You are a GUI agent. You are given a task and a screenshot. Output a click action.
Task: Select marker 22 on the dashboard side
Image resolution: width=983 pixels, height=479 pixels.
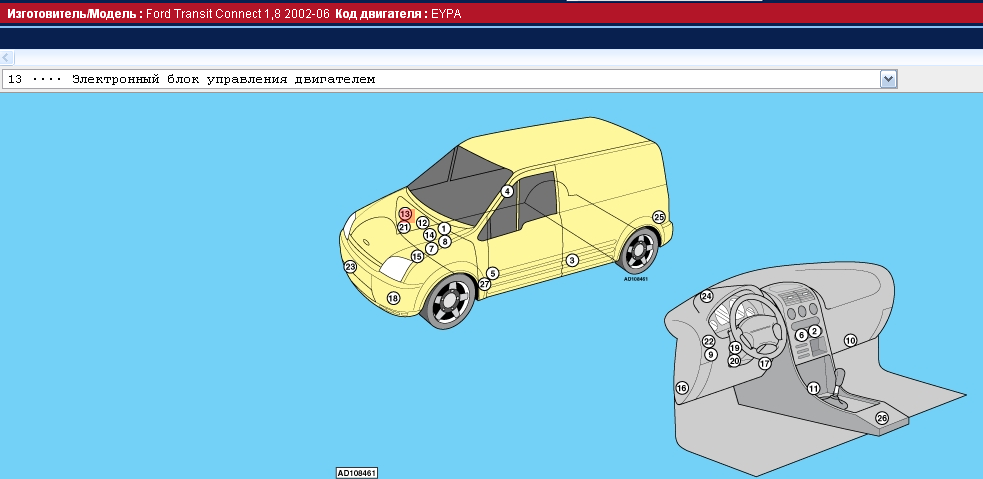click(x=709, y=342)
